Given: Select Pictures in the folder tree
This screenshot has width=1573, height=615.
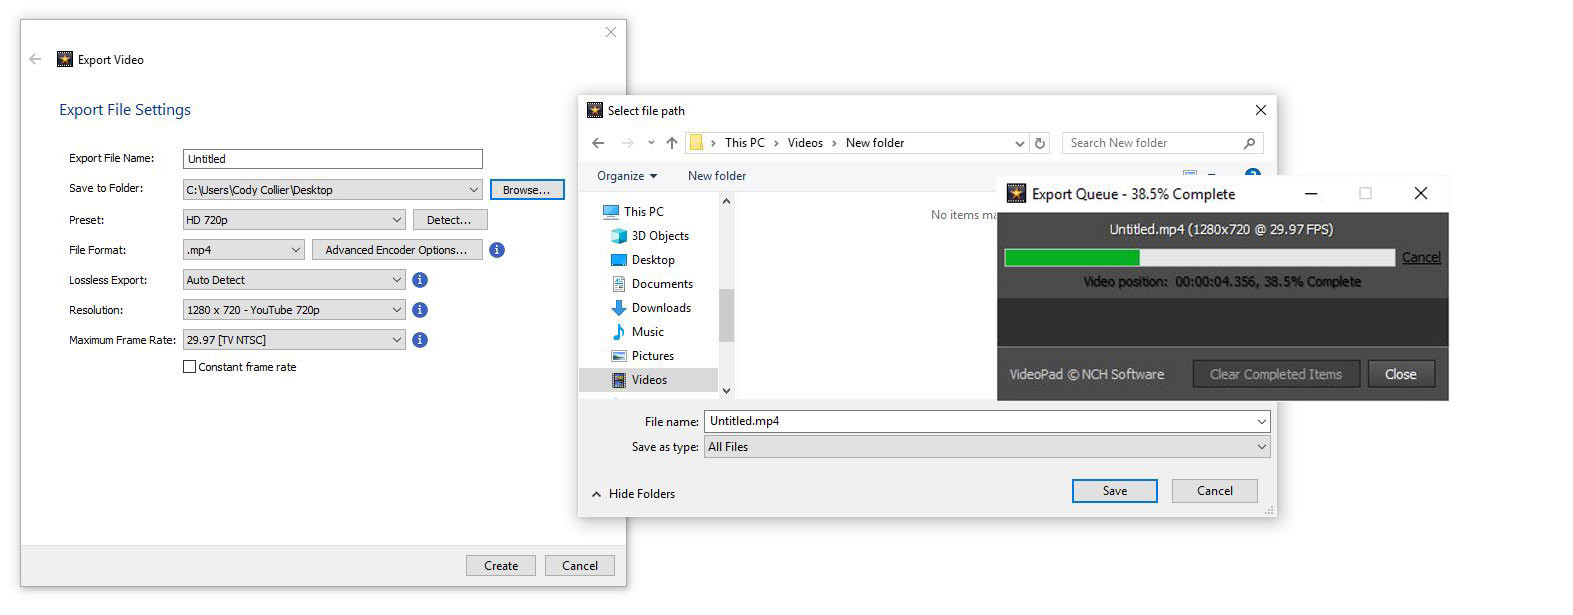Looking at the screenshot, I should [643, 355].
